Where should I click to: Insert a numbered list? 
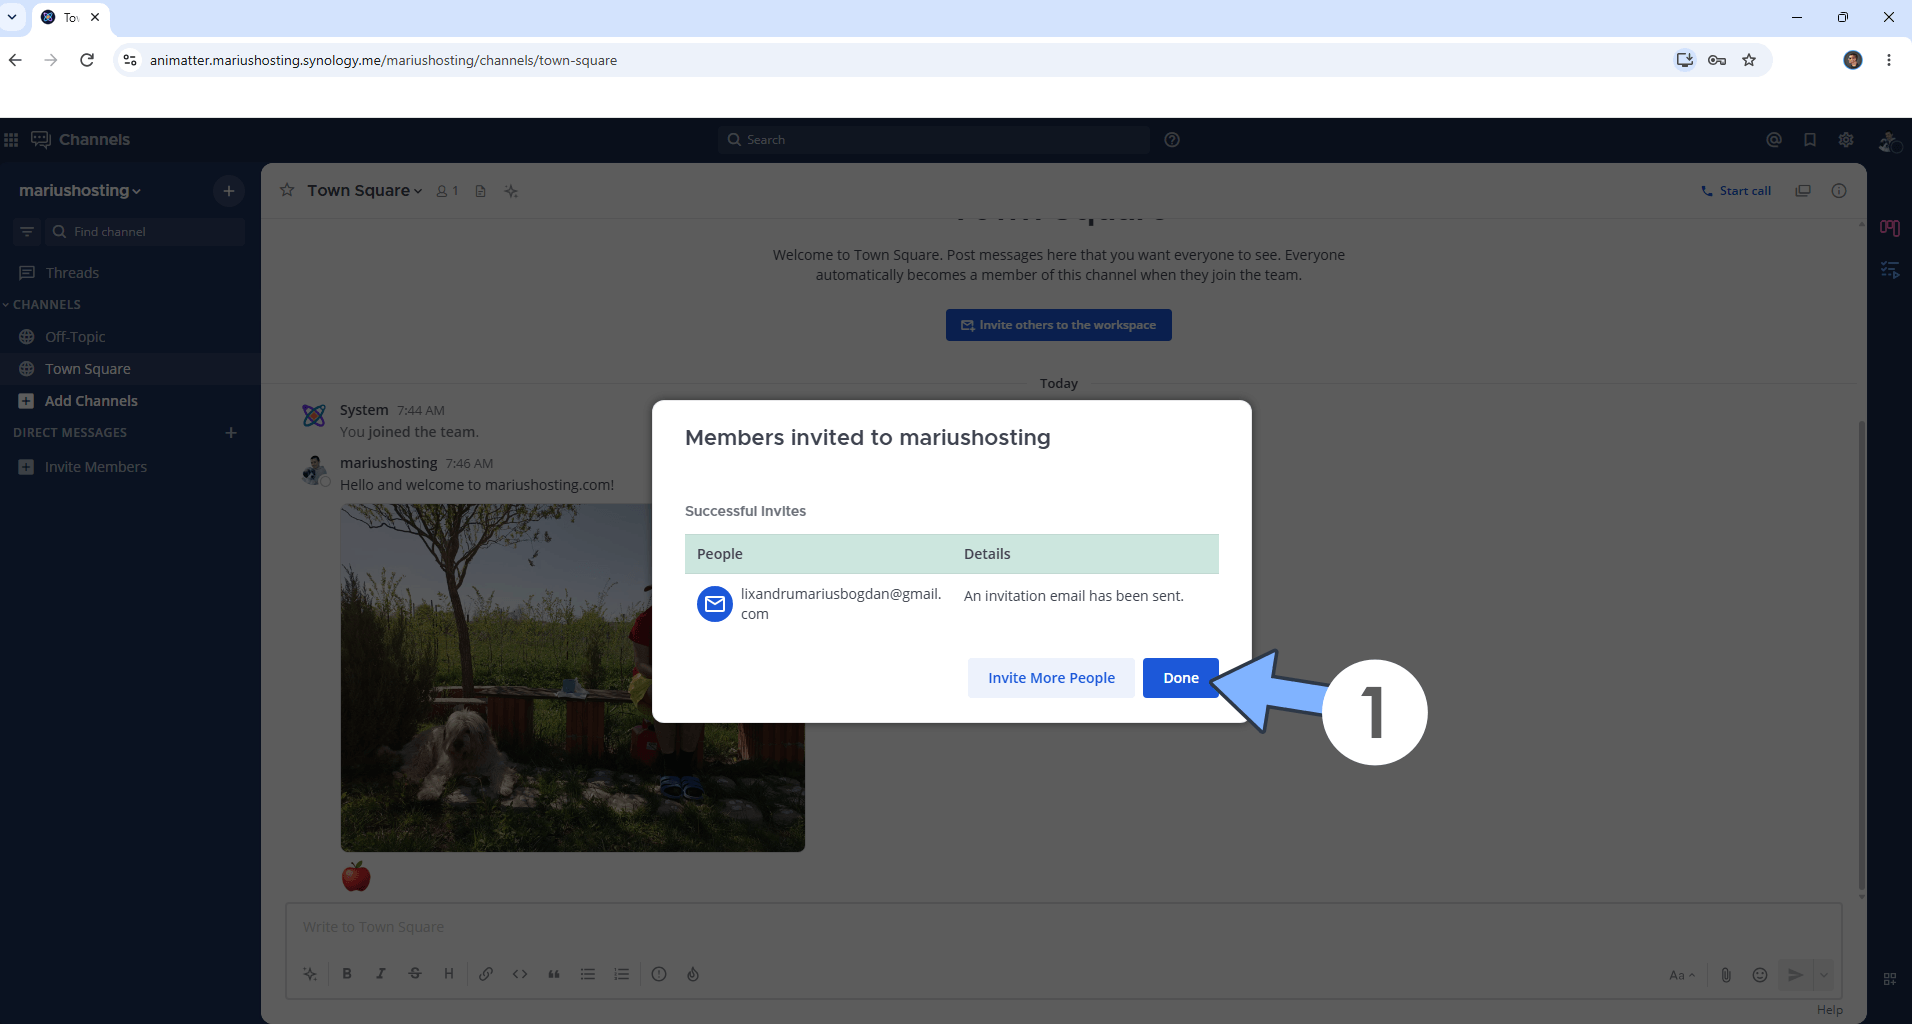tap(622, 974)
